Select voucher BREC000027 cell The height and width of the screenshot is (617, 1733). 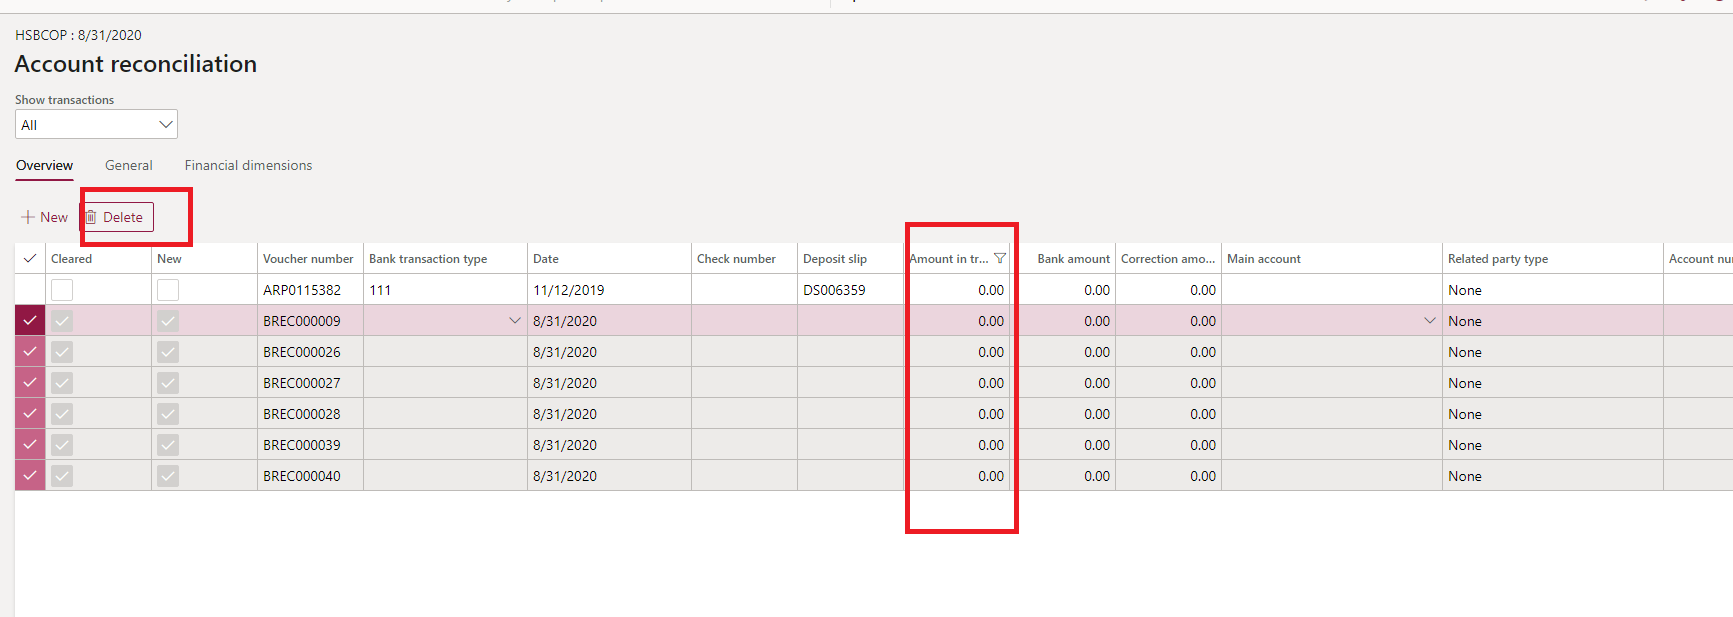tap(310, 383)
